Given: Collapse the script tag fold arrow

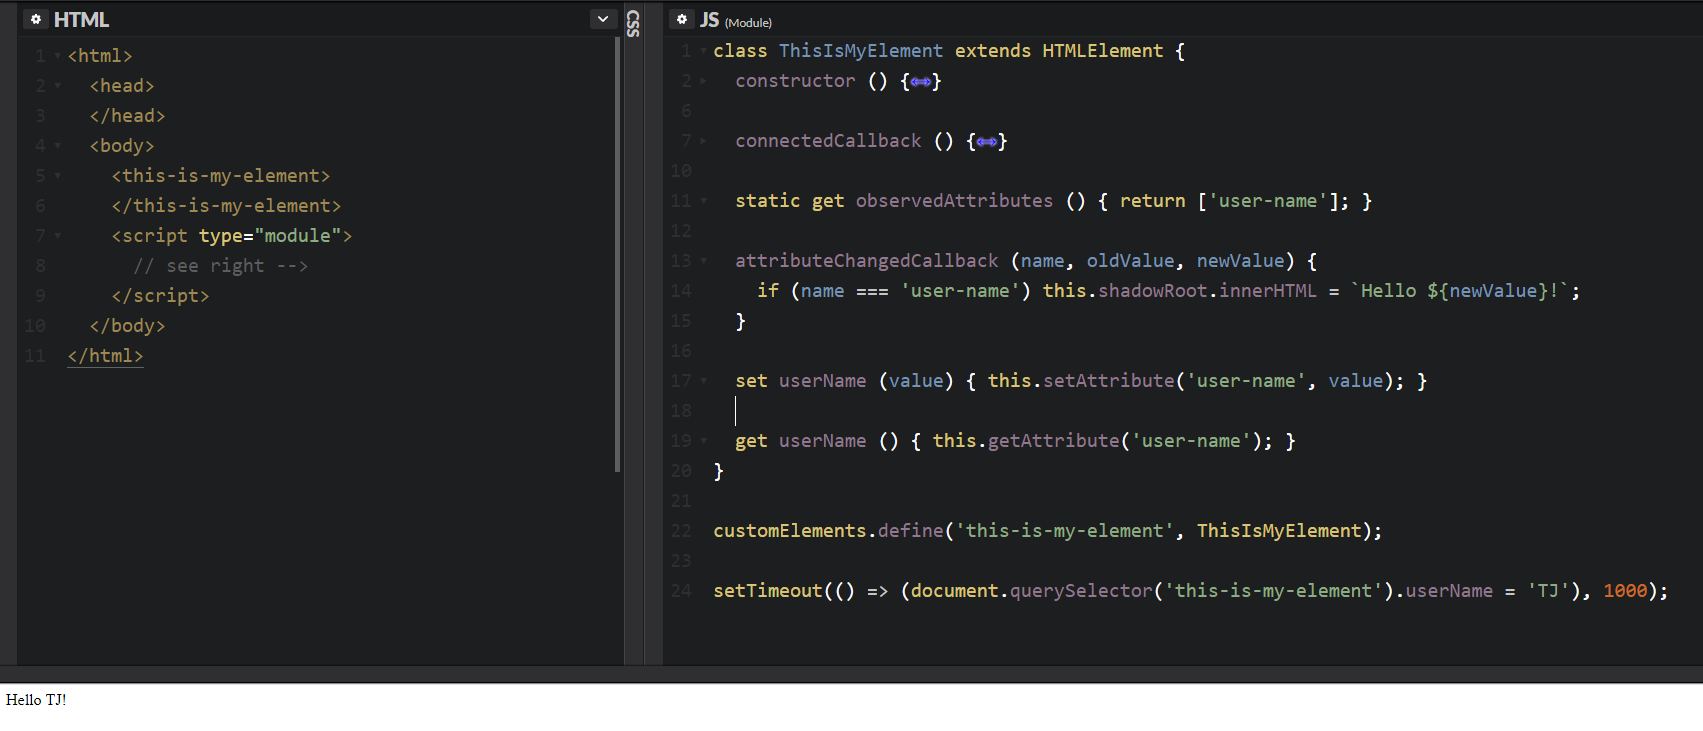Looking at the screenshot, I should [58, 237].
